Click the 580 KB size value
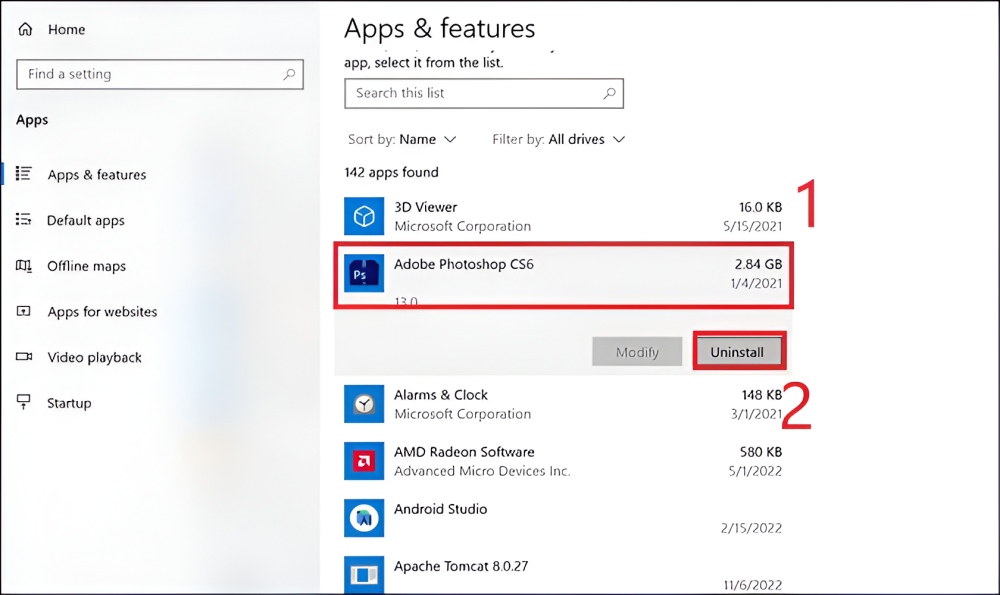Image resolution: width=1000 pixels, height=595 pixels. [x=761, y=452]
